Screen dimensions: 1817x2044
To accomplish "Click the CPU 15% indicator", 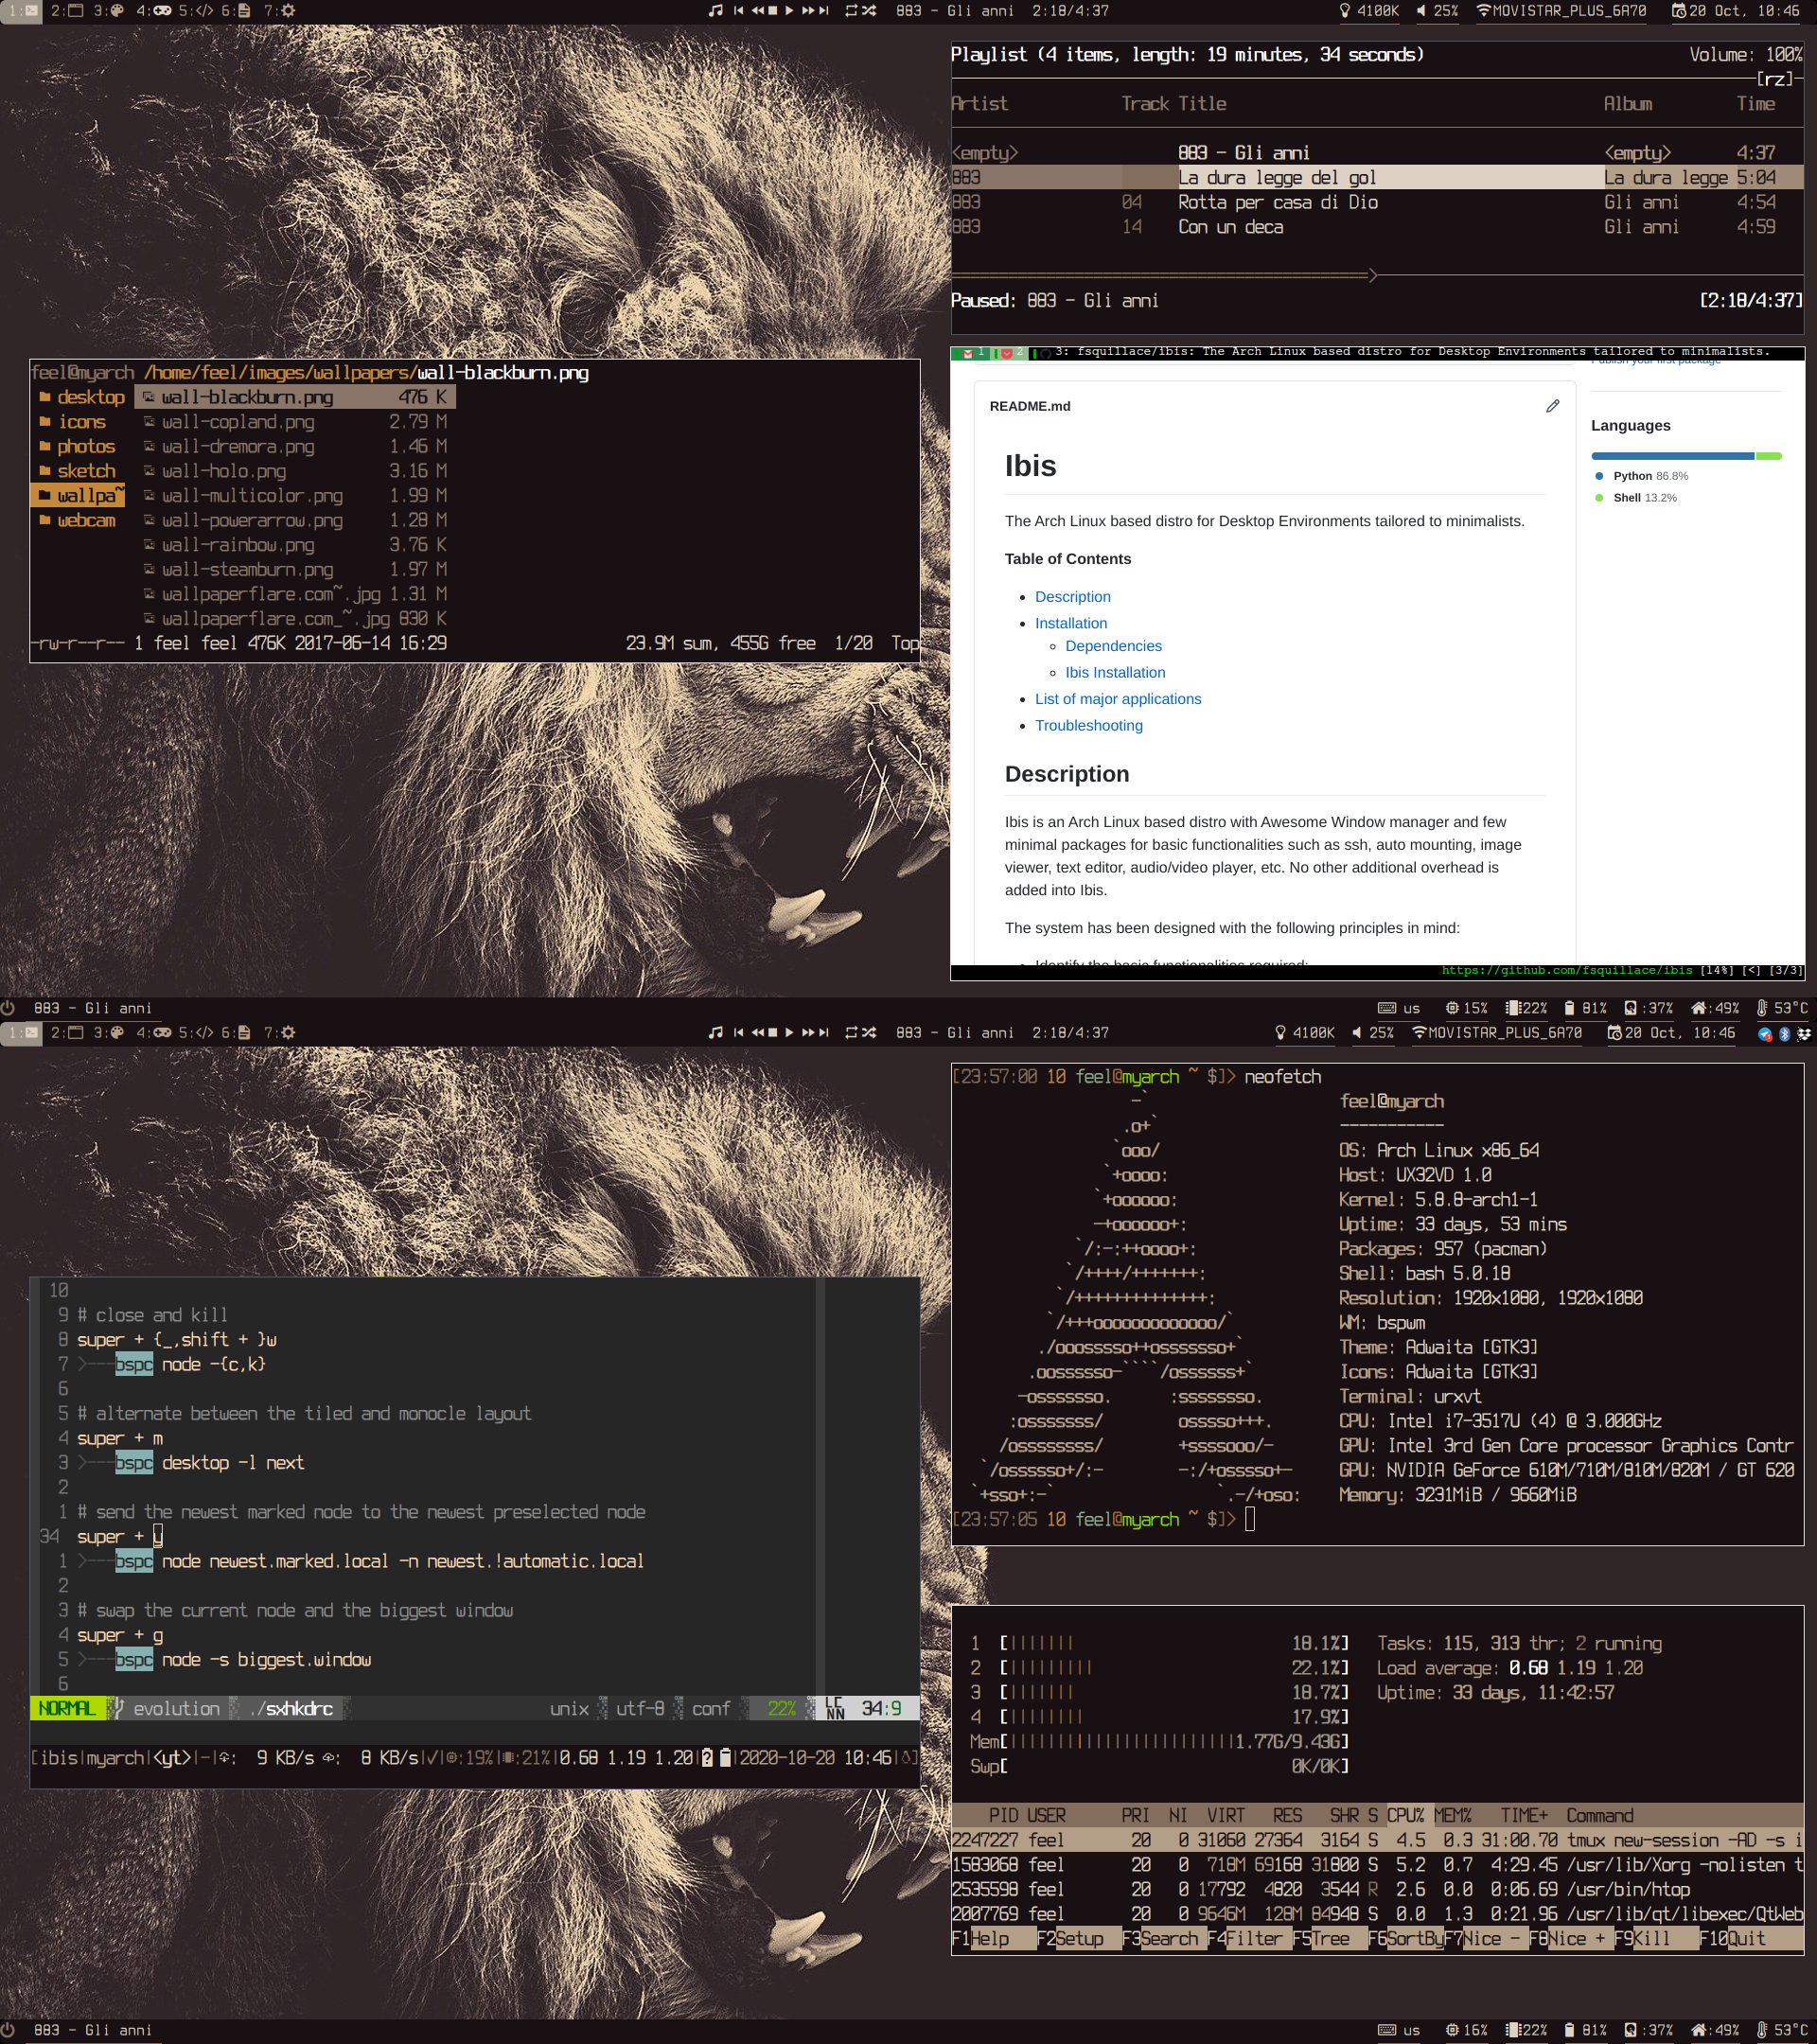I will [1466, 1008].
